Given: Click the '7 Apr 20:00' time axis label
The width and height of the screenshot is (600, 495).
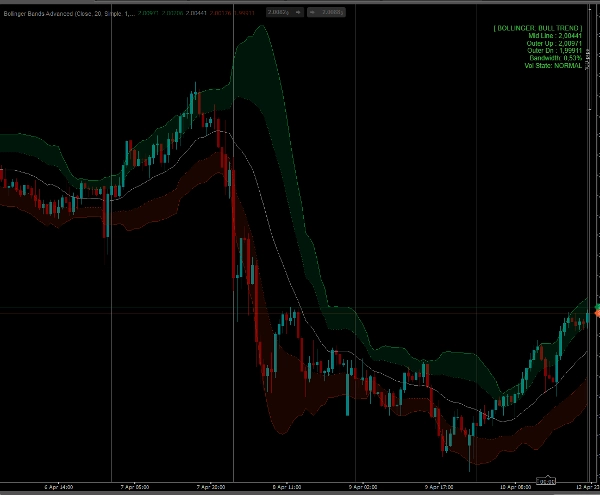Looking at the screenshot, I should 211,487.
